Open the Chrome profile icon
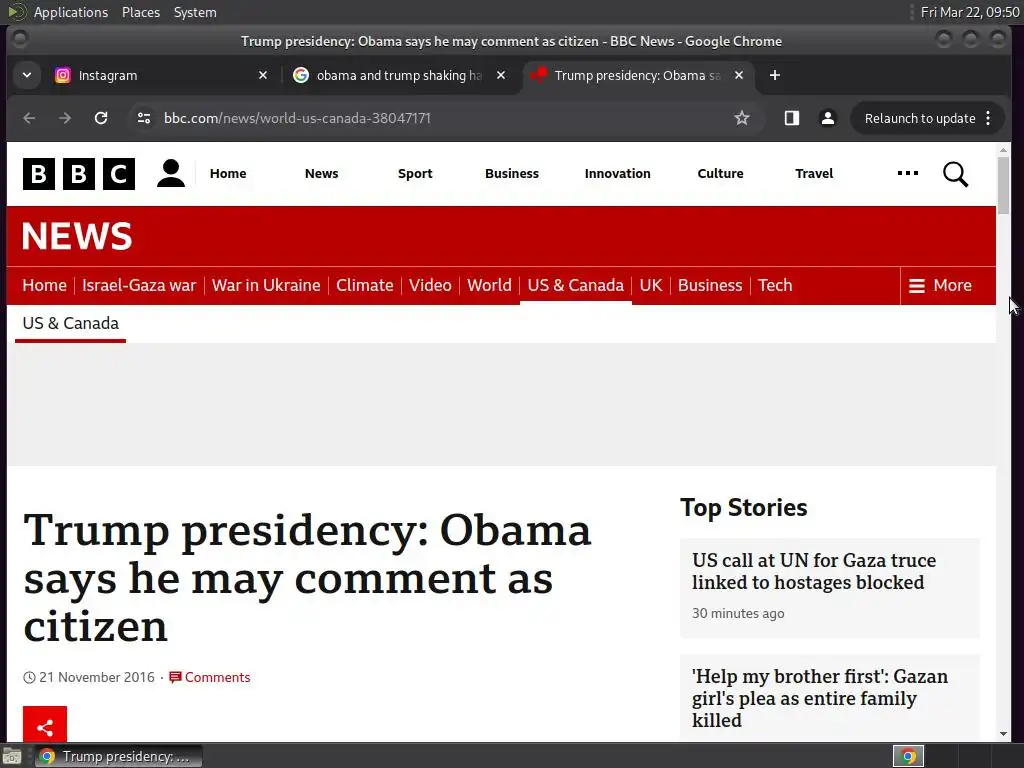This screenshot has width=1024, height=768. [827, 118]
